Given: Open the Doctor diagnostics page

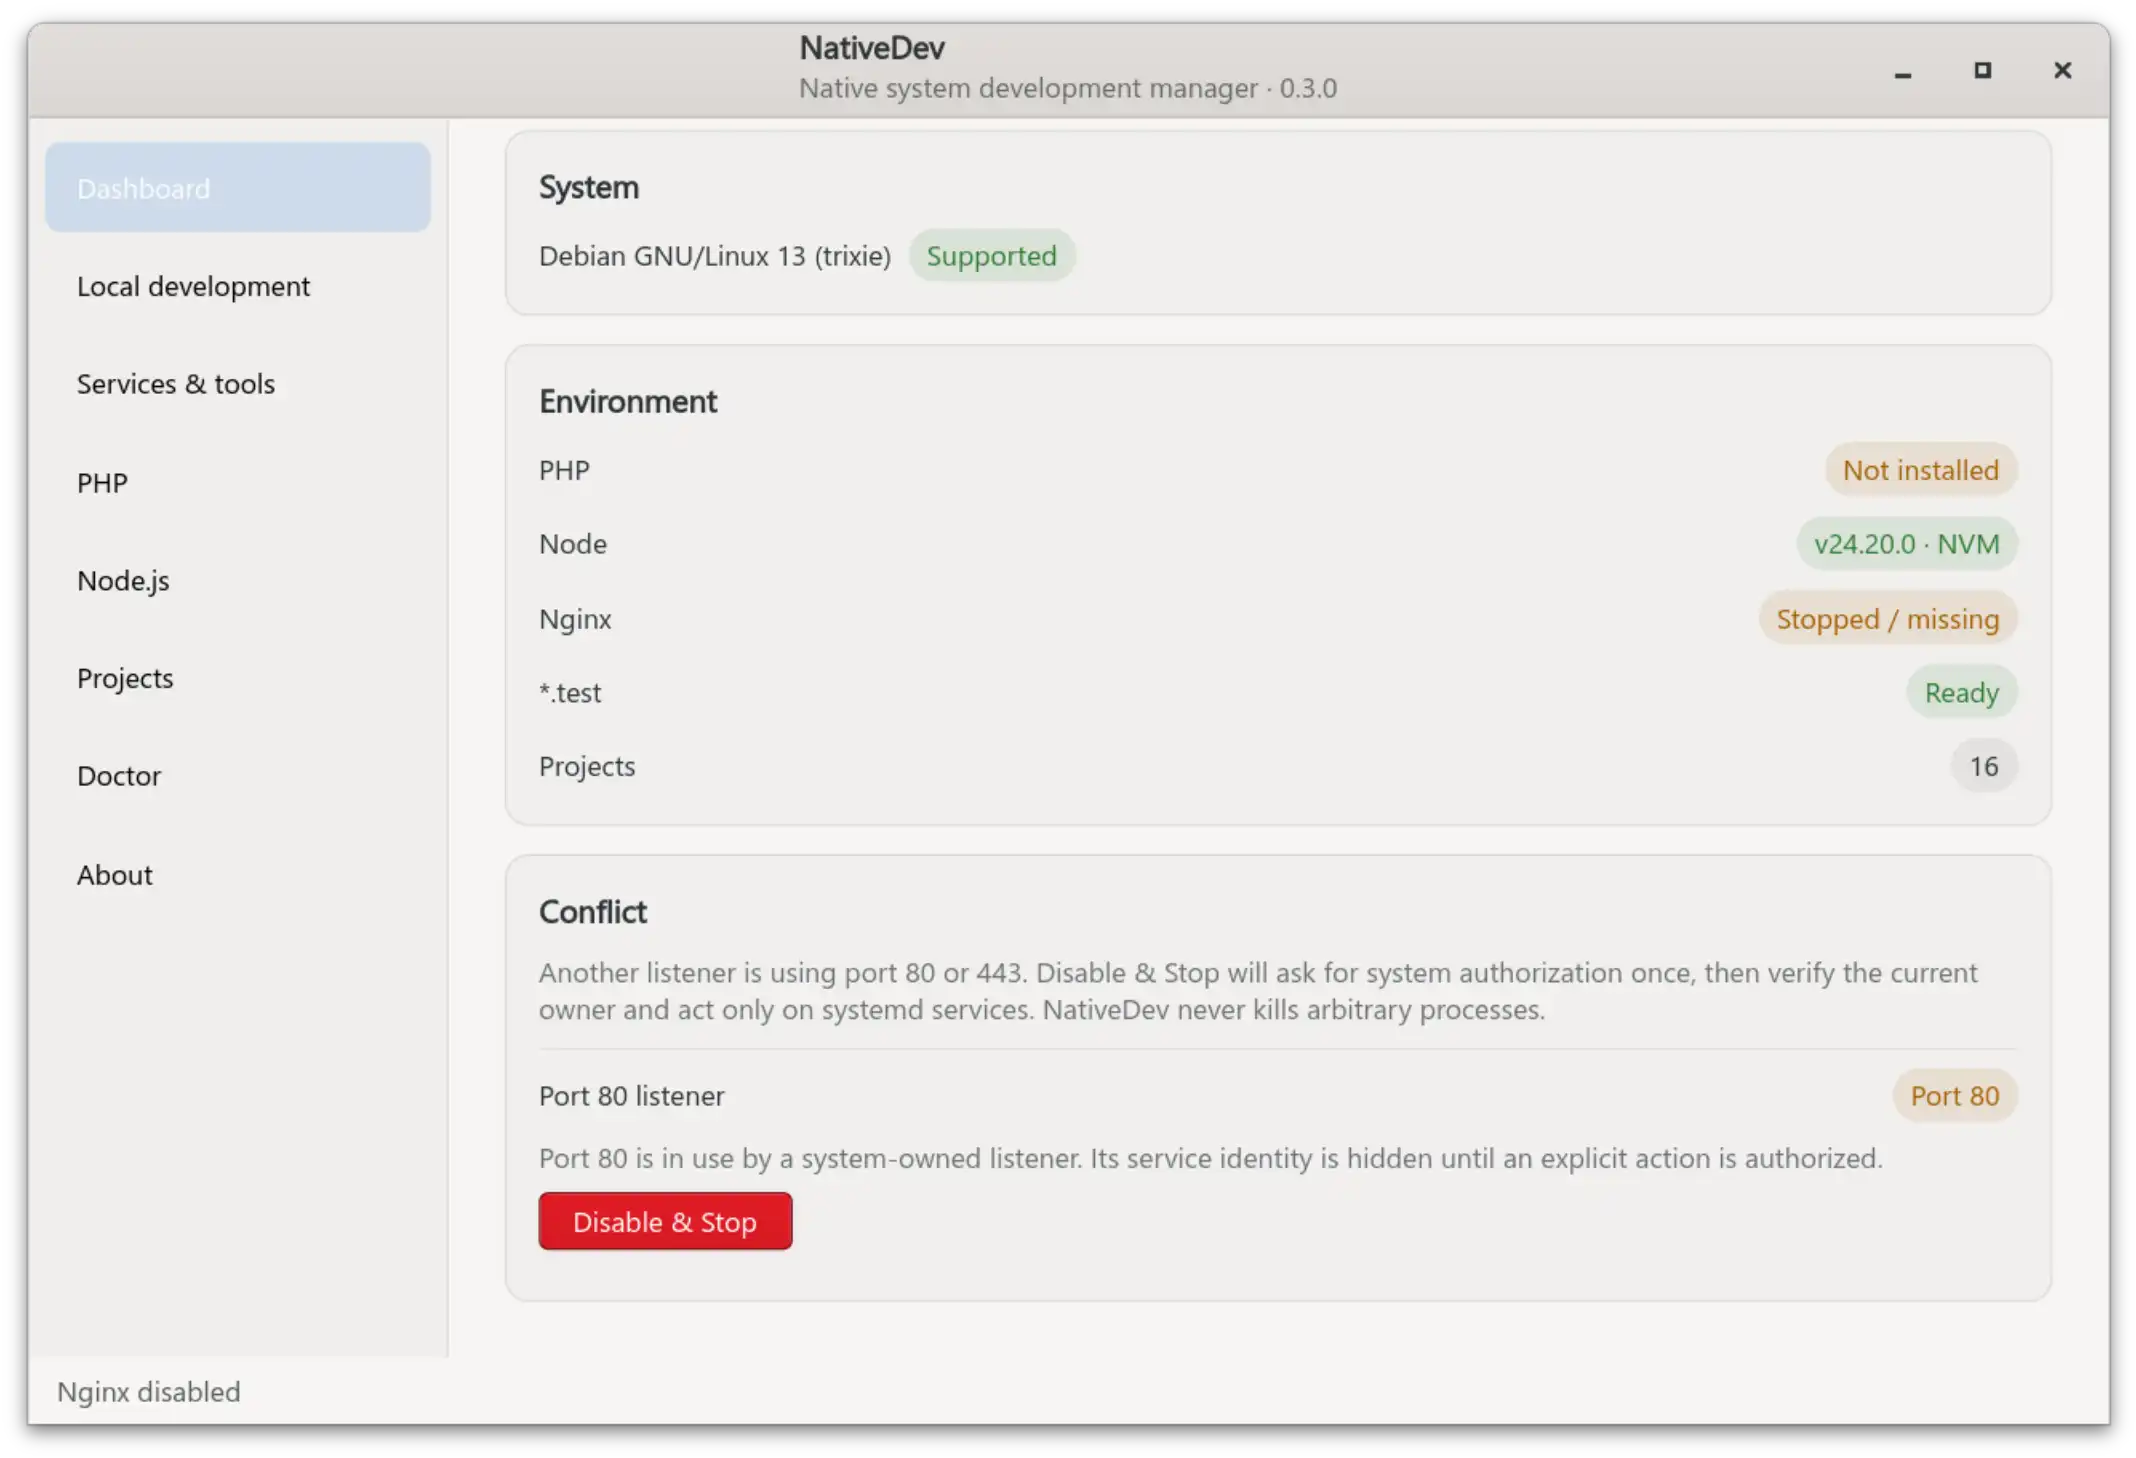Looking at the screenshot, I should tap(238, 776).
